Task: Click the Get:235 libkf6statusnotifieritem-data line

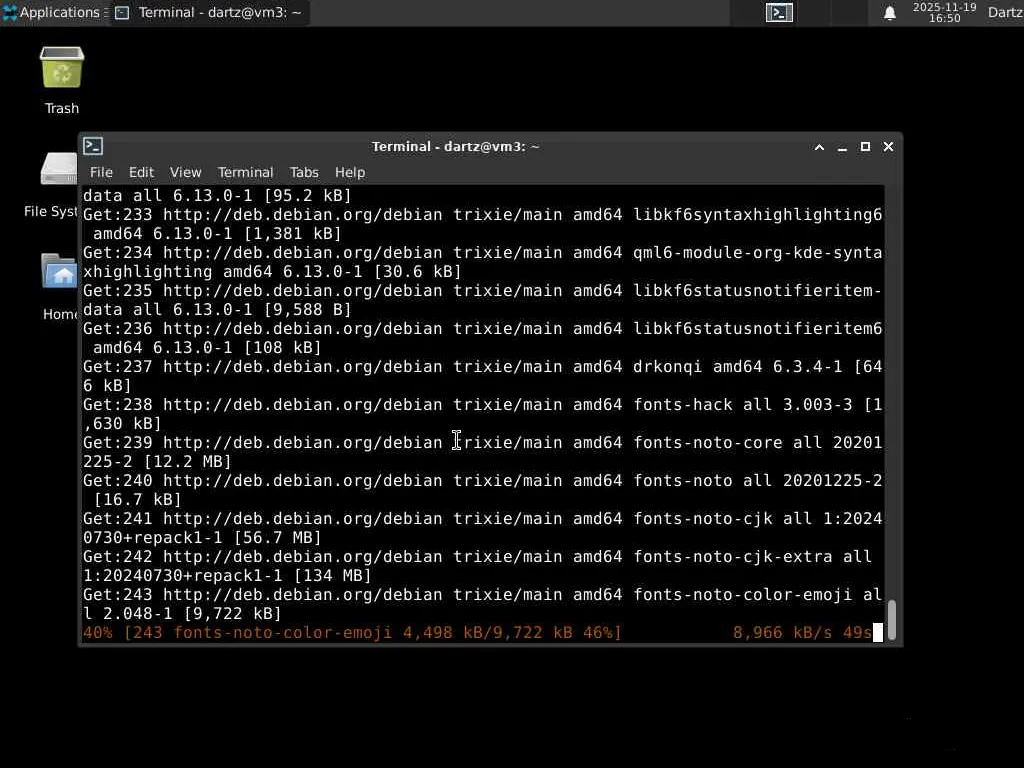Action: 483,300
